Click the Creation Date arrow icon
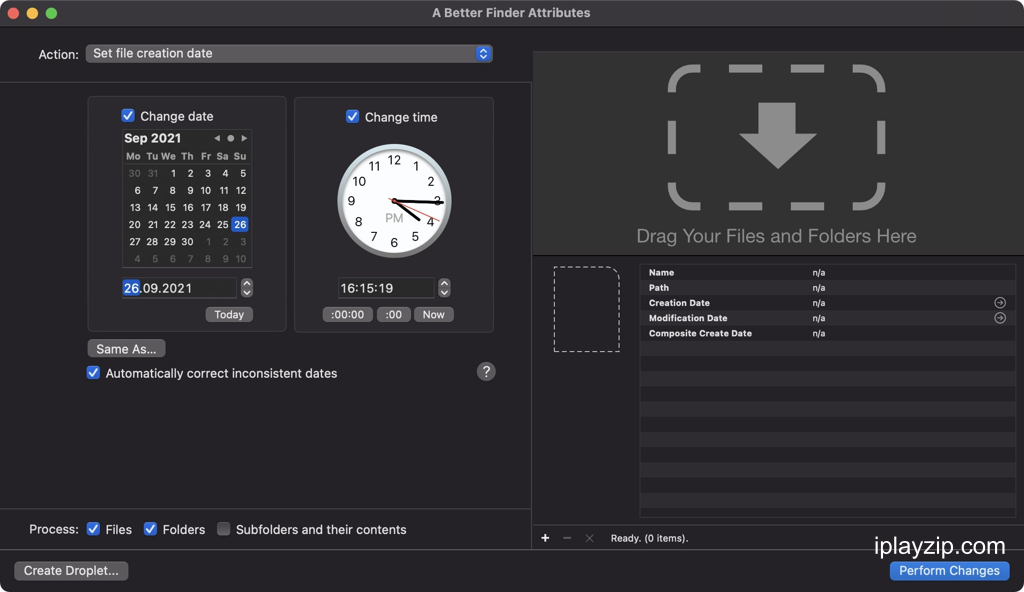The width and height of the screenshot is (1024, 592). tap(1000, 303)
